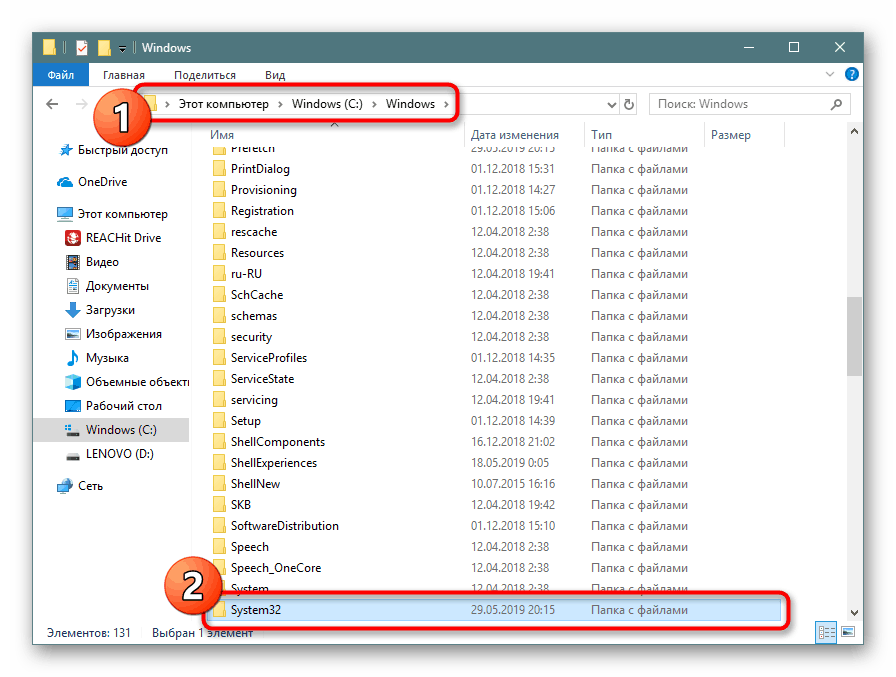Select the Speech_OneCore folder name
Image resolution: width=896 pixels, height=677 pixels.
pos(276,568)
